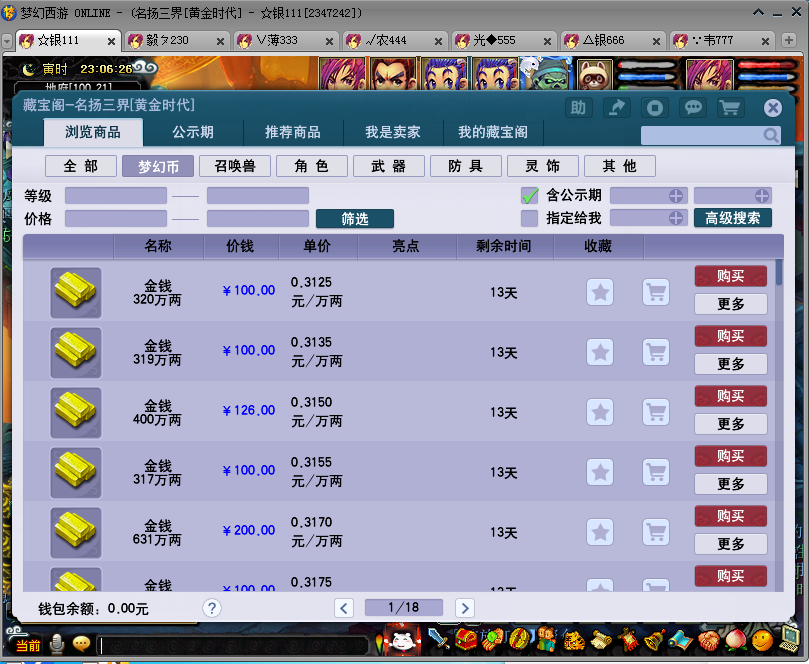809x664 pixels.
Task: Select the 防具 category filter
Action: [x=465, y=166]
